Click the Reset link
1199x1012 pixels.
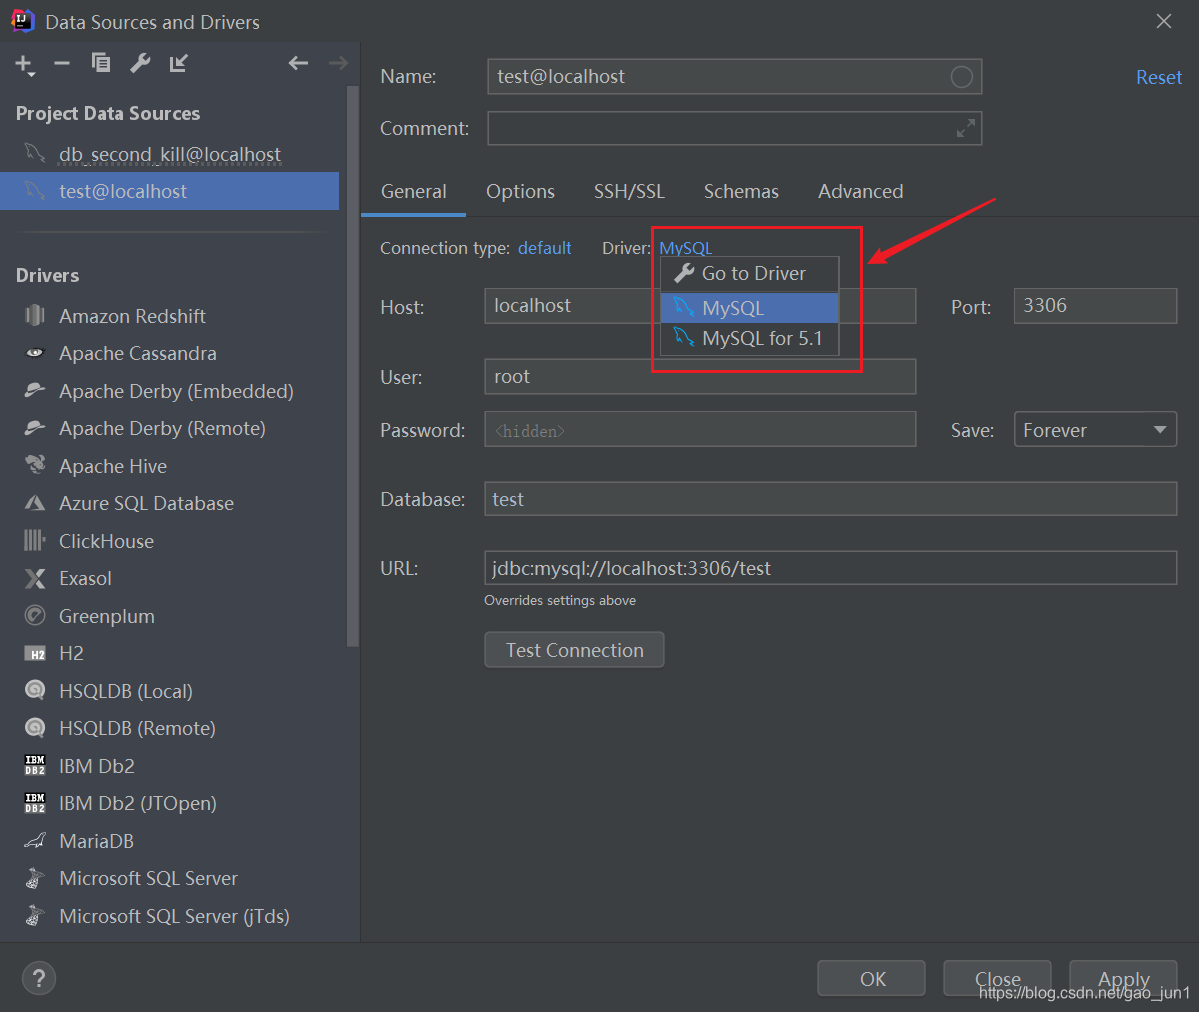pos(1158,77)
